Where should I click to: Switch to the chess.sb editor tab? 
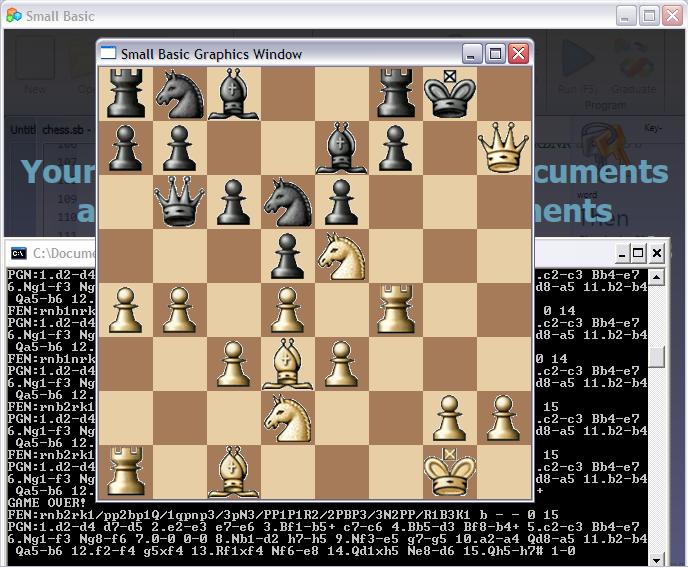pyautogui.click(x=66, y=130)
